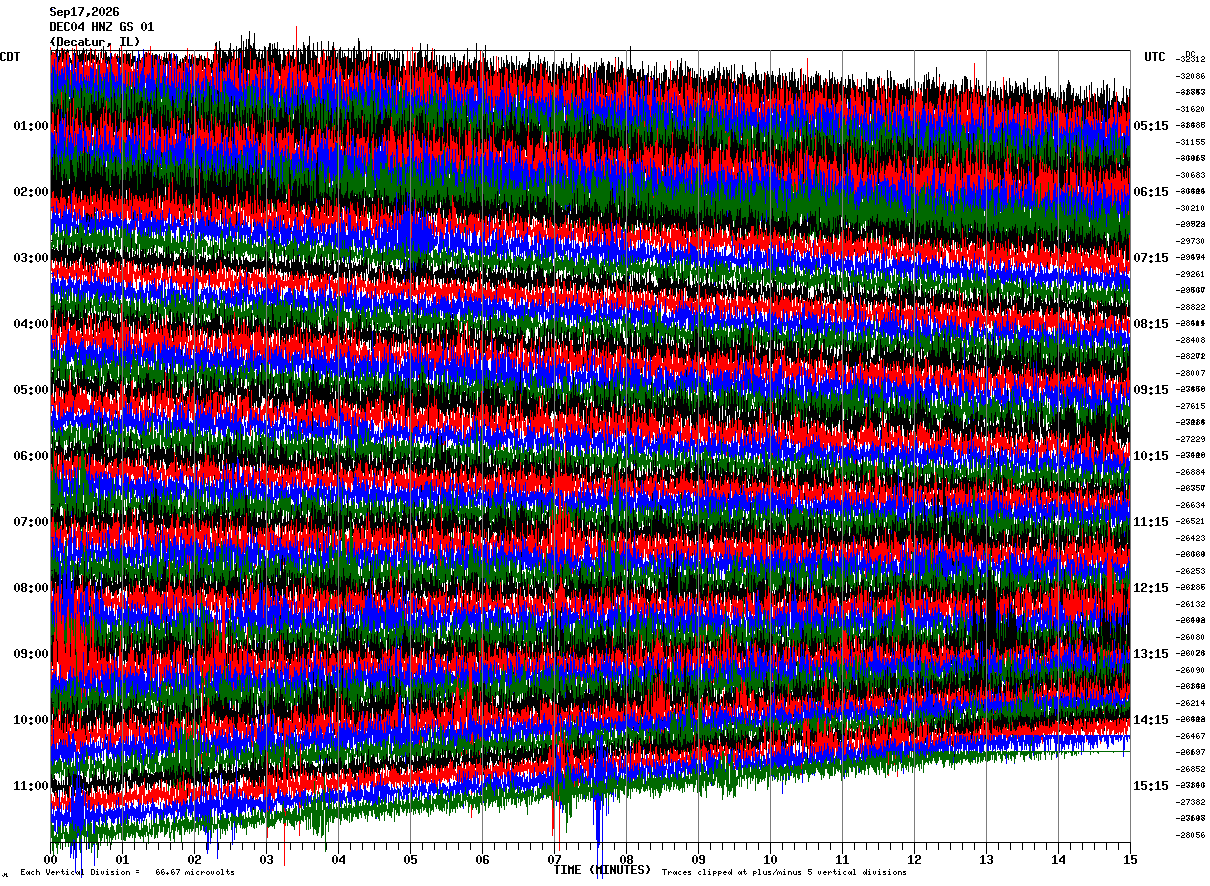Viewport: 1210px width, 886px height.
Task: Click the 15:15 UTC time label
Action: 1151,786
